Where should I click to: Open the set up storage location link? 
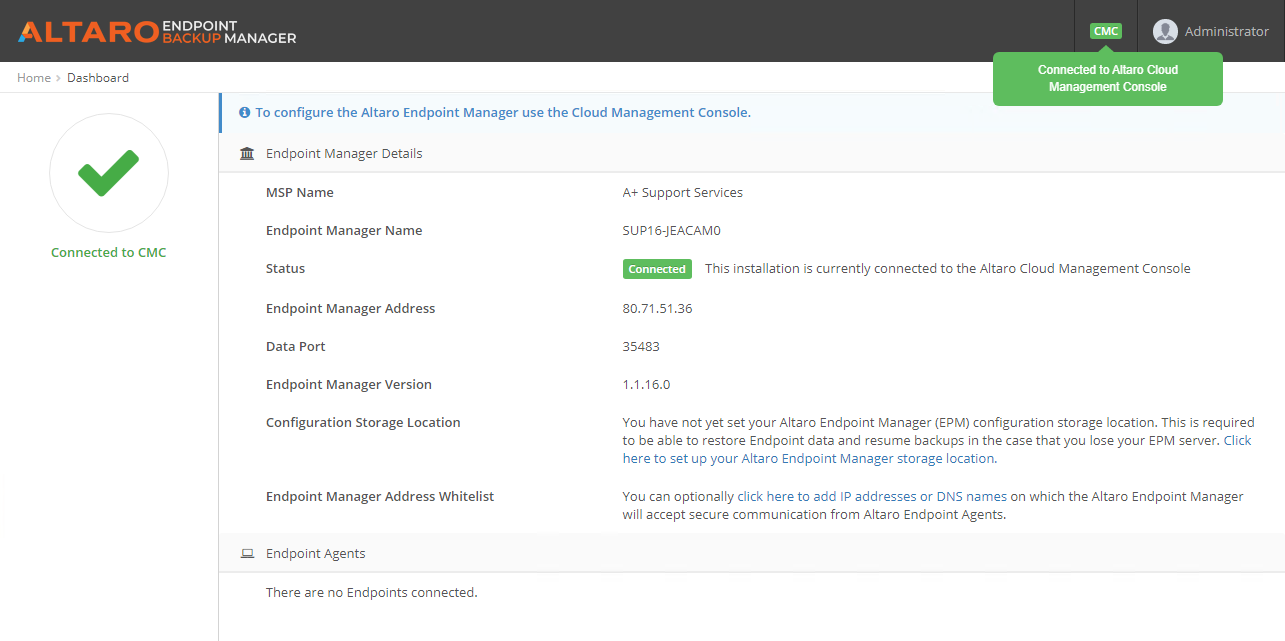pyautogui.click(x=809, y=458)
